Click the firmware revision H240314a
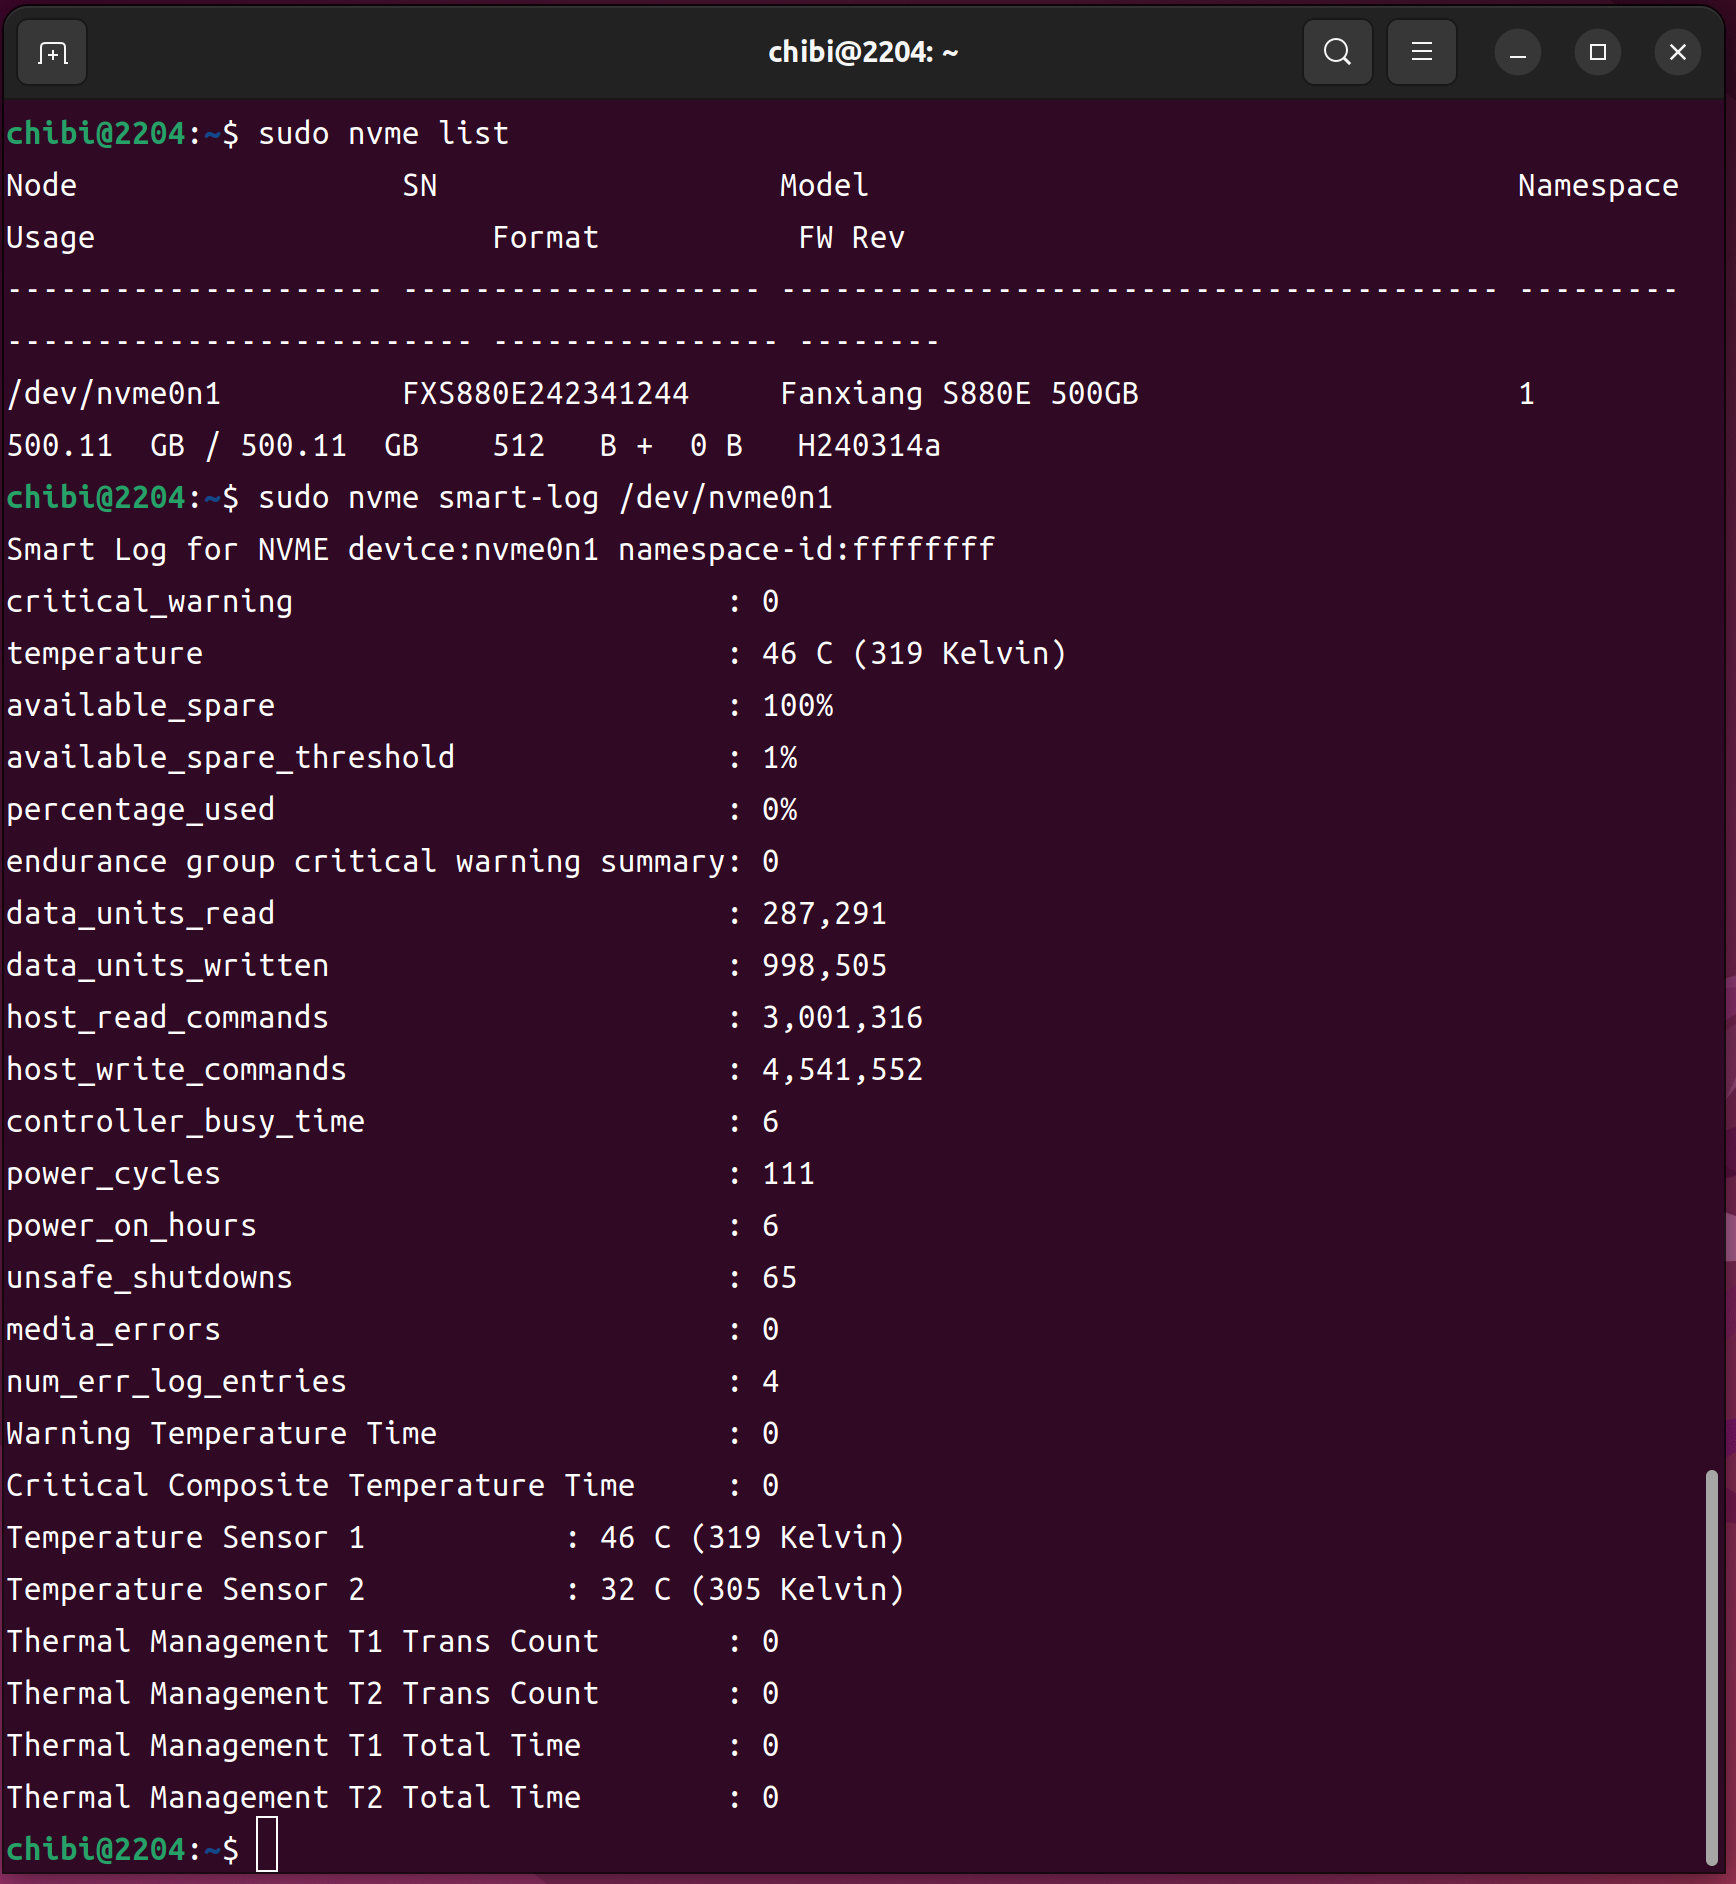Image resolution: width=1736 pixels, height=1884 pixels. tap(868, 446)
